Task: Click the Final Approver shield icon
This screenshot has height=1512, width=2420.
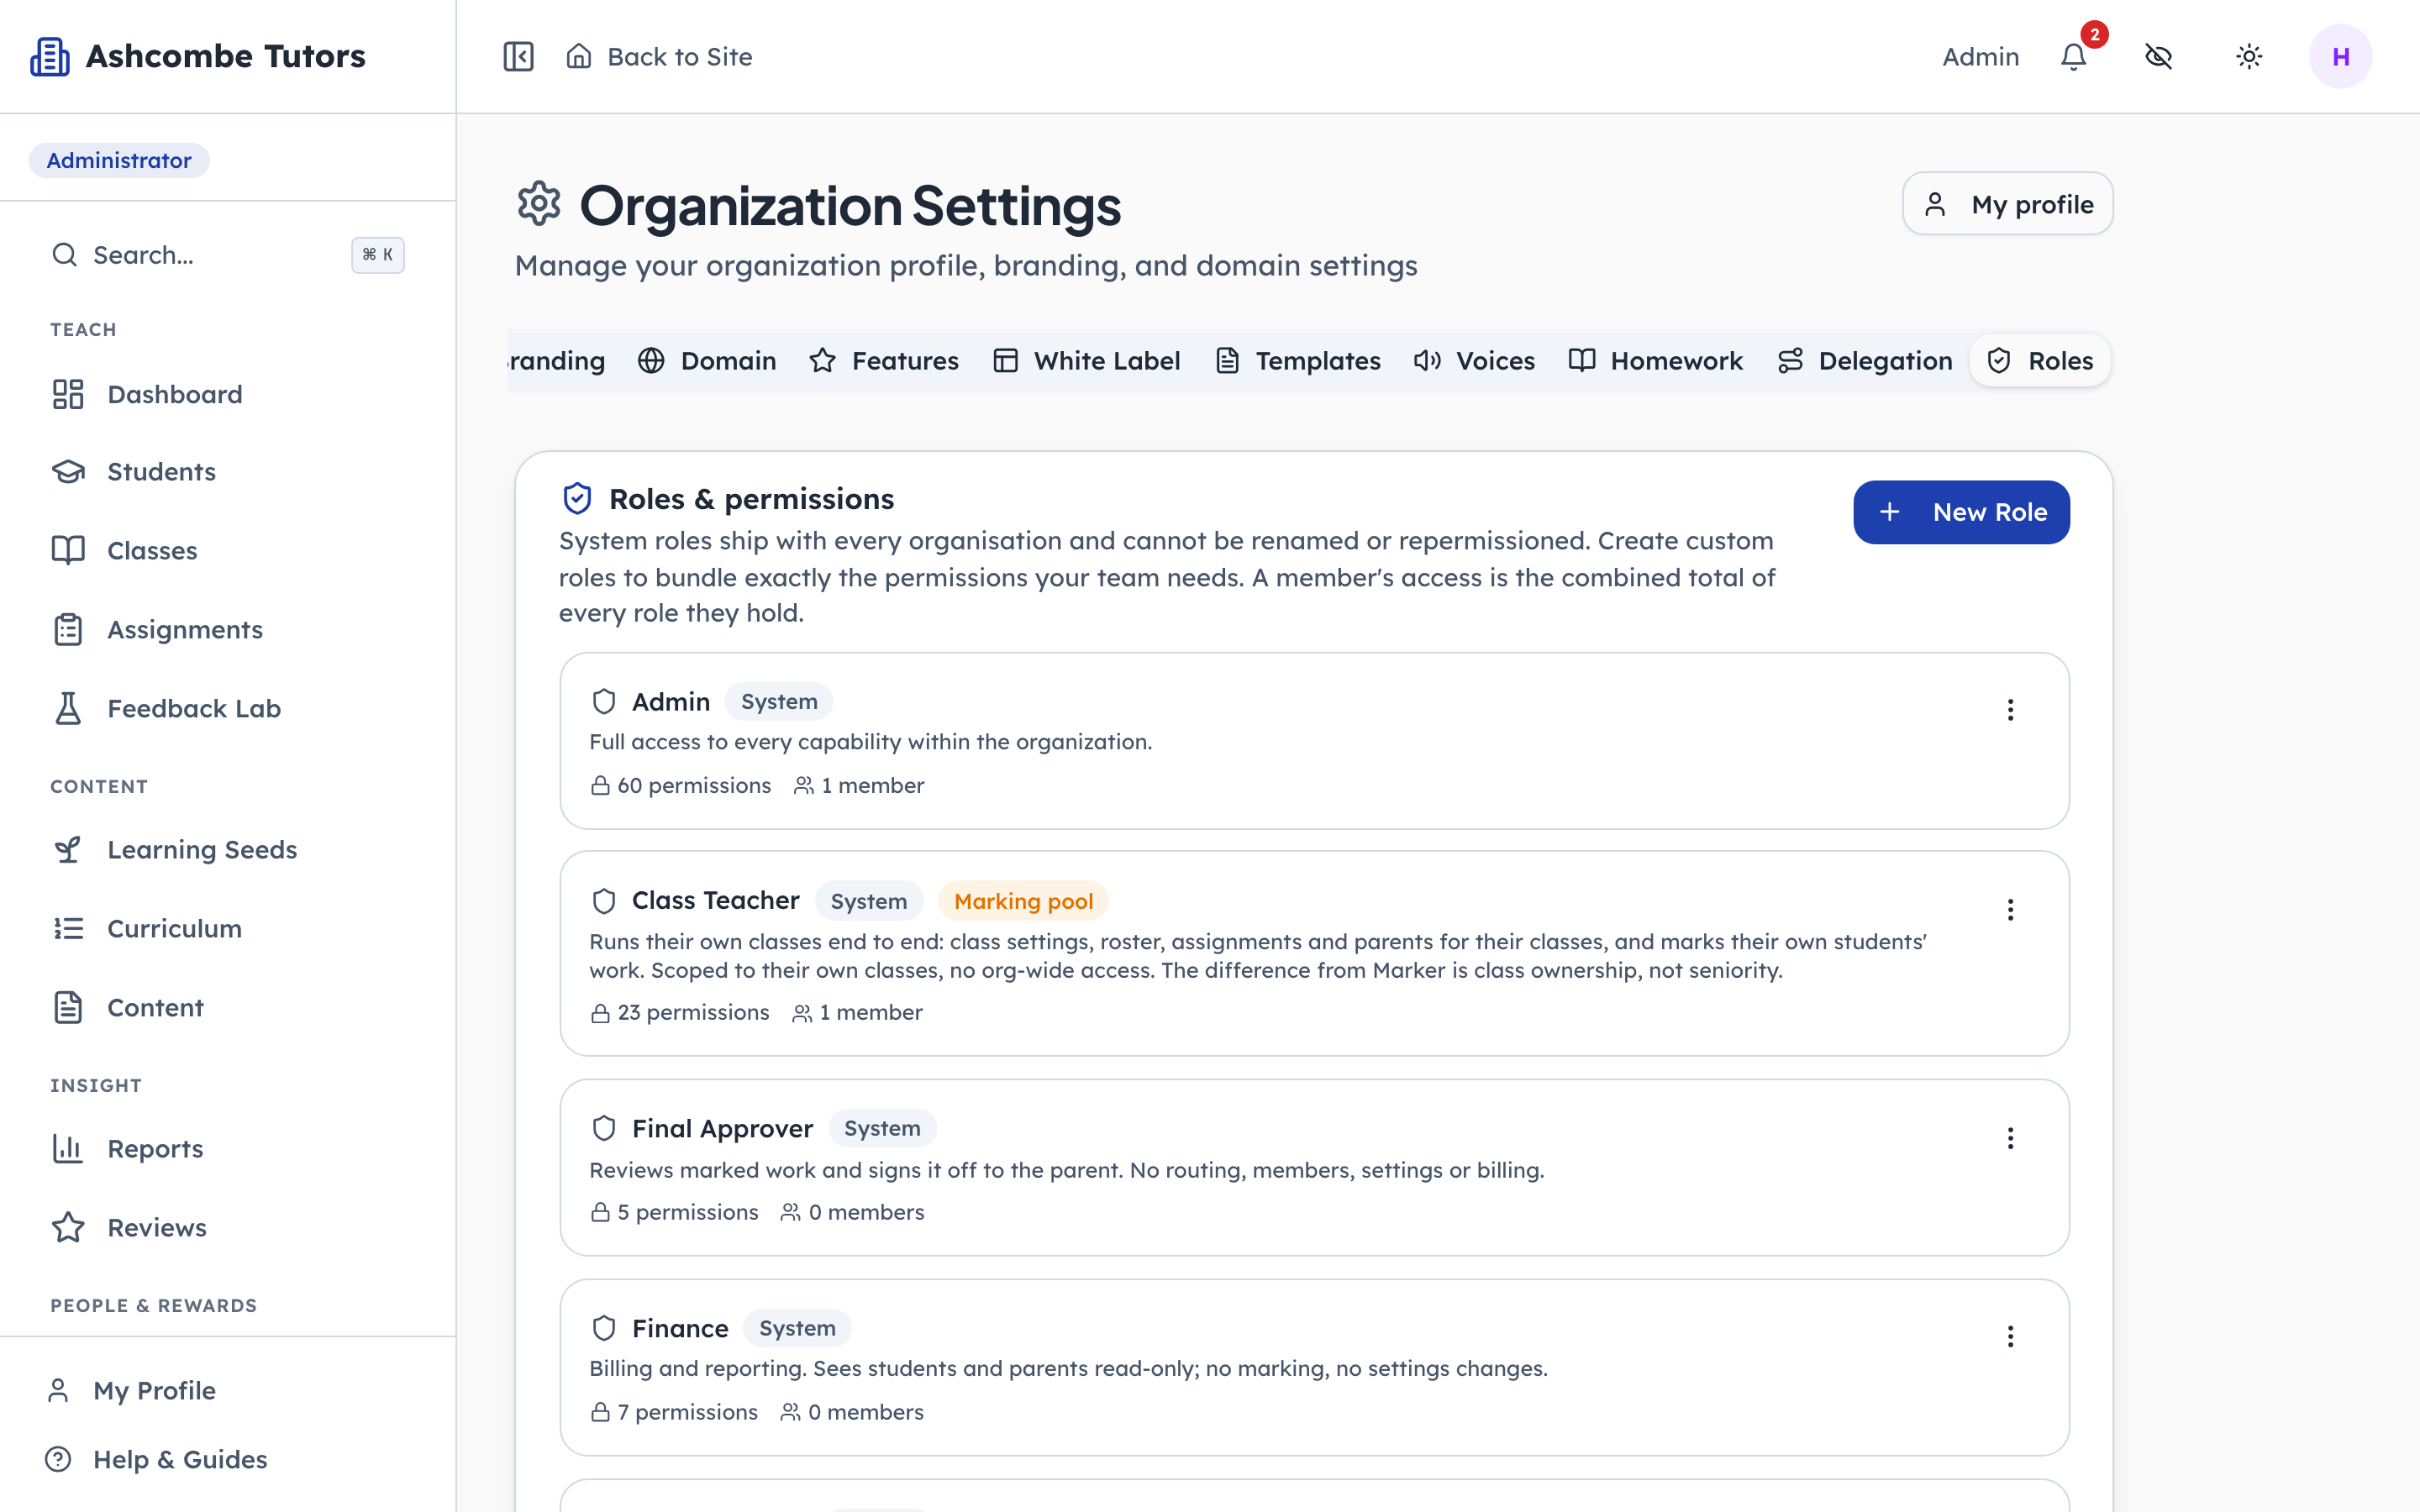Action: click(x=604, y=1128)
